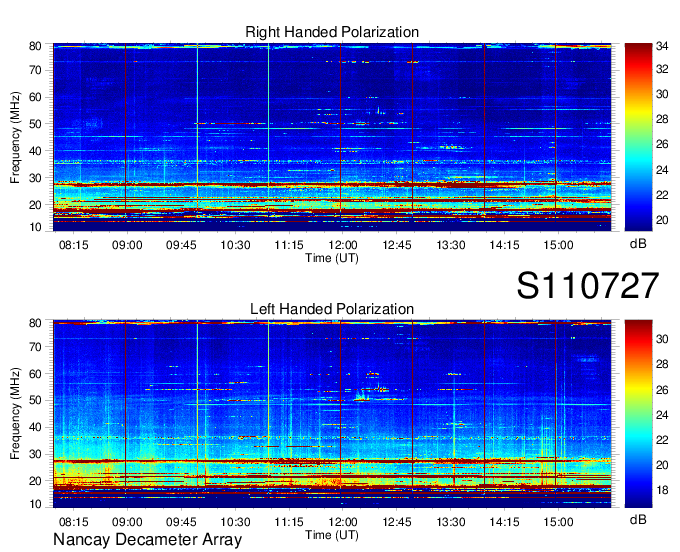The height and width of the screenshot is (552, 680).
Task: Select the S110727 observation label
Action: 588,285
